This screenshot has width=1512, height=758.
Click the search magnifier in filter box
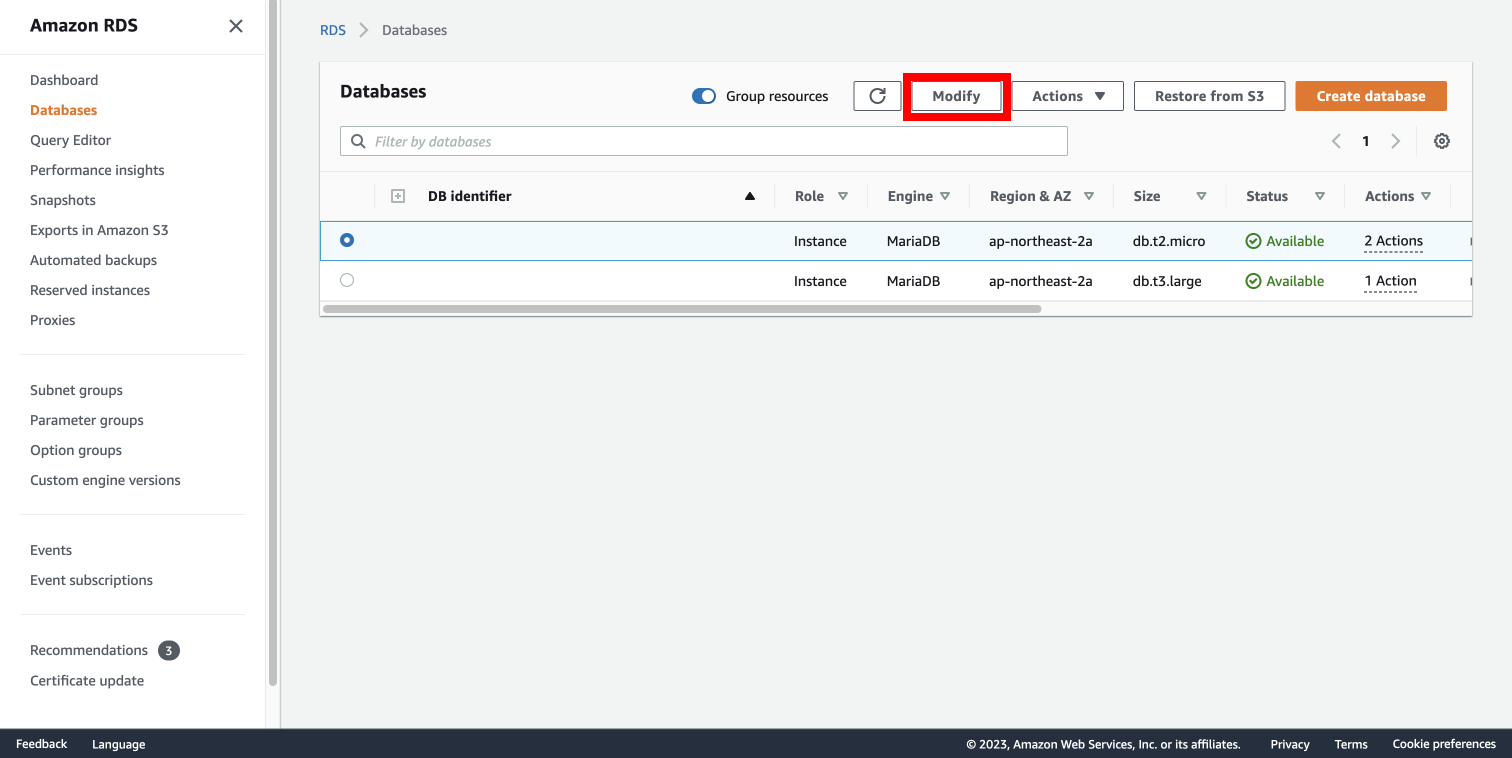pyautogui.click(x=358, y=141)
